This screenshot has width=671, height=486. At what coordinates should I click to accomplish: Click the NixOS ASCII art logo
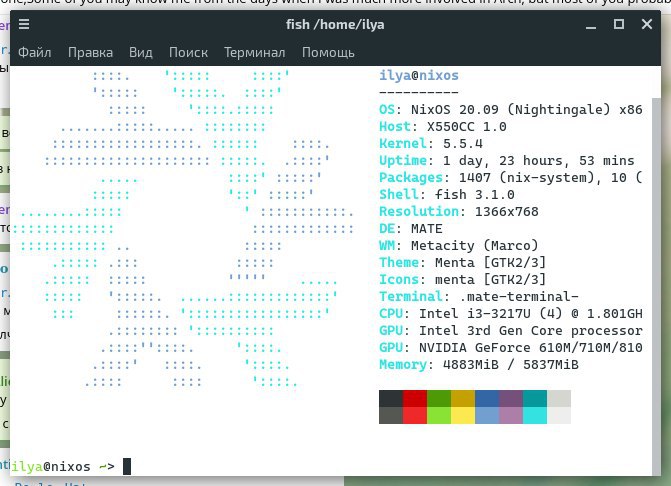[183, 229]
